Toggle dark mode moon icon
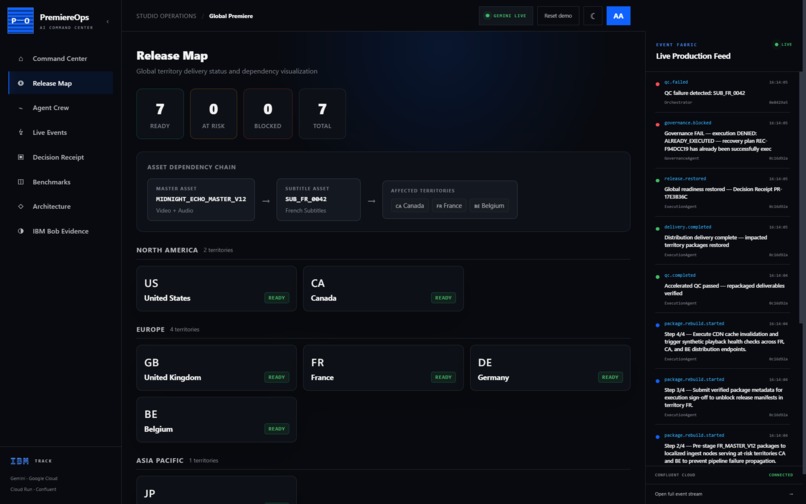This screenshot has width=806, height=504. point(593,16)
